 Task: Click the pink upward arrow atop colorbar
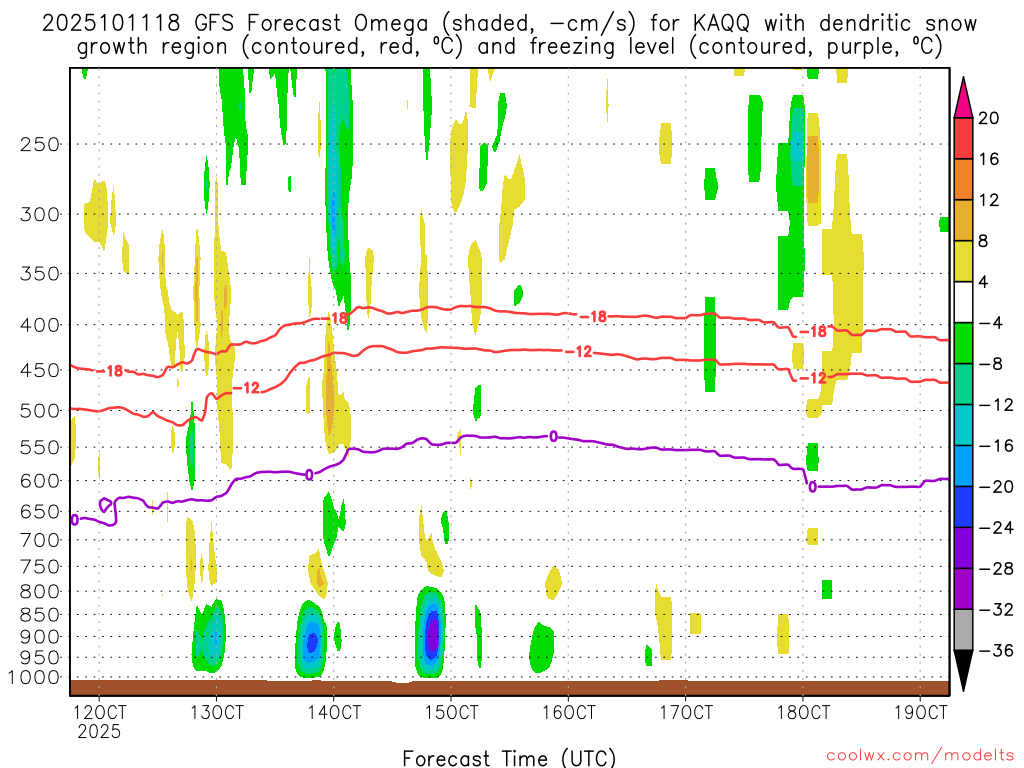(963, 97)
